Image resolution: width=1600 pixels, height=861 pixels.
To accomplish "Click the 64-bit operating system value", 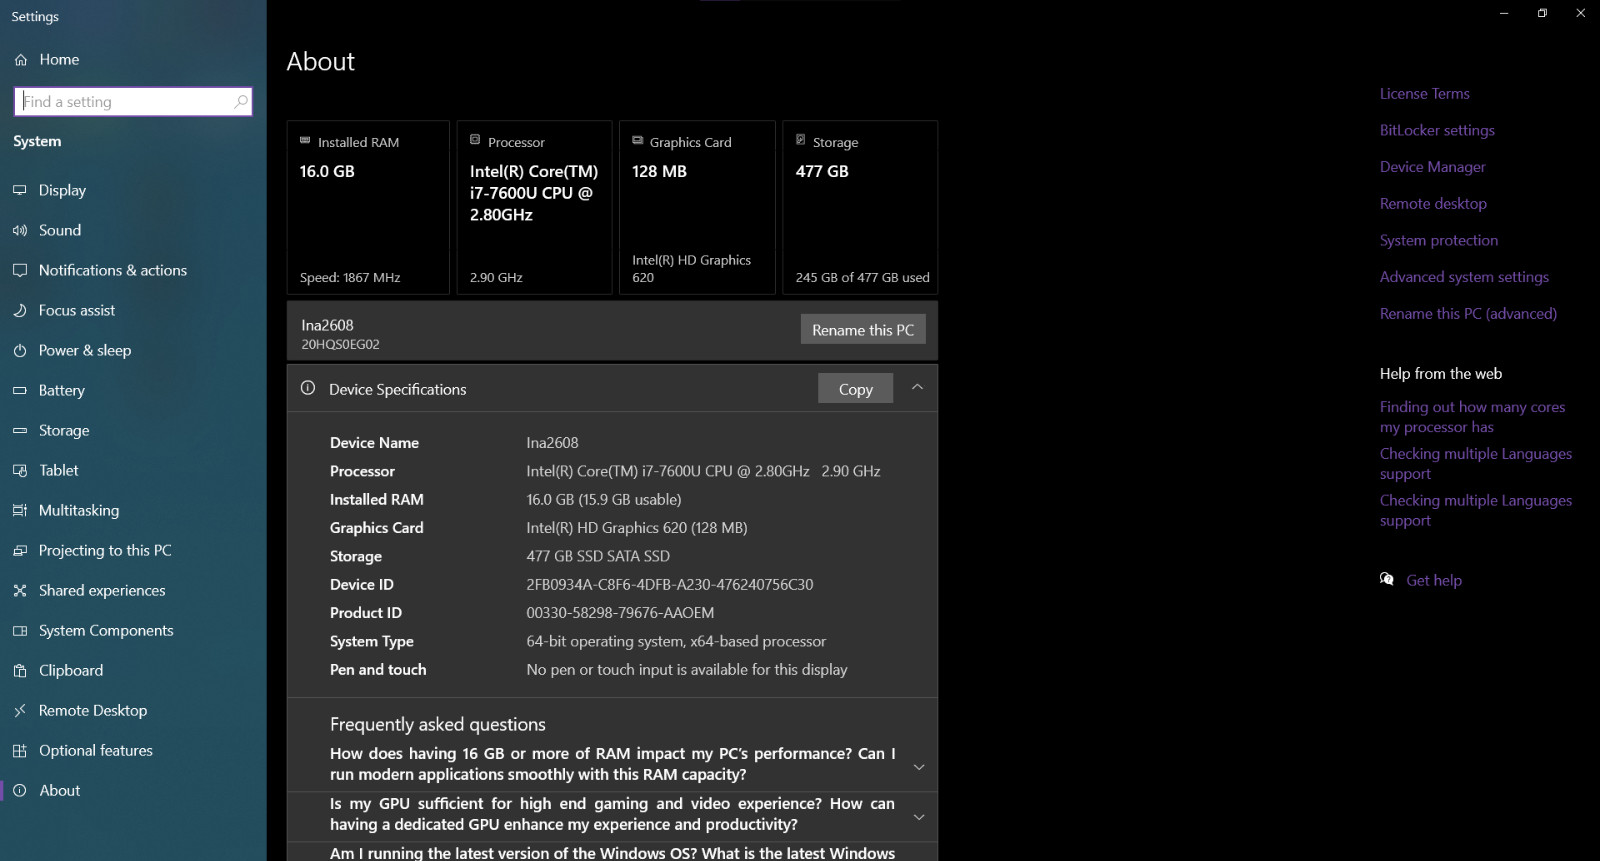I will pyautogui.click(x=676, y=641).
